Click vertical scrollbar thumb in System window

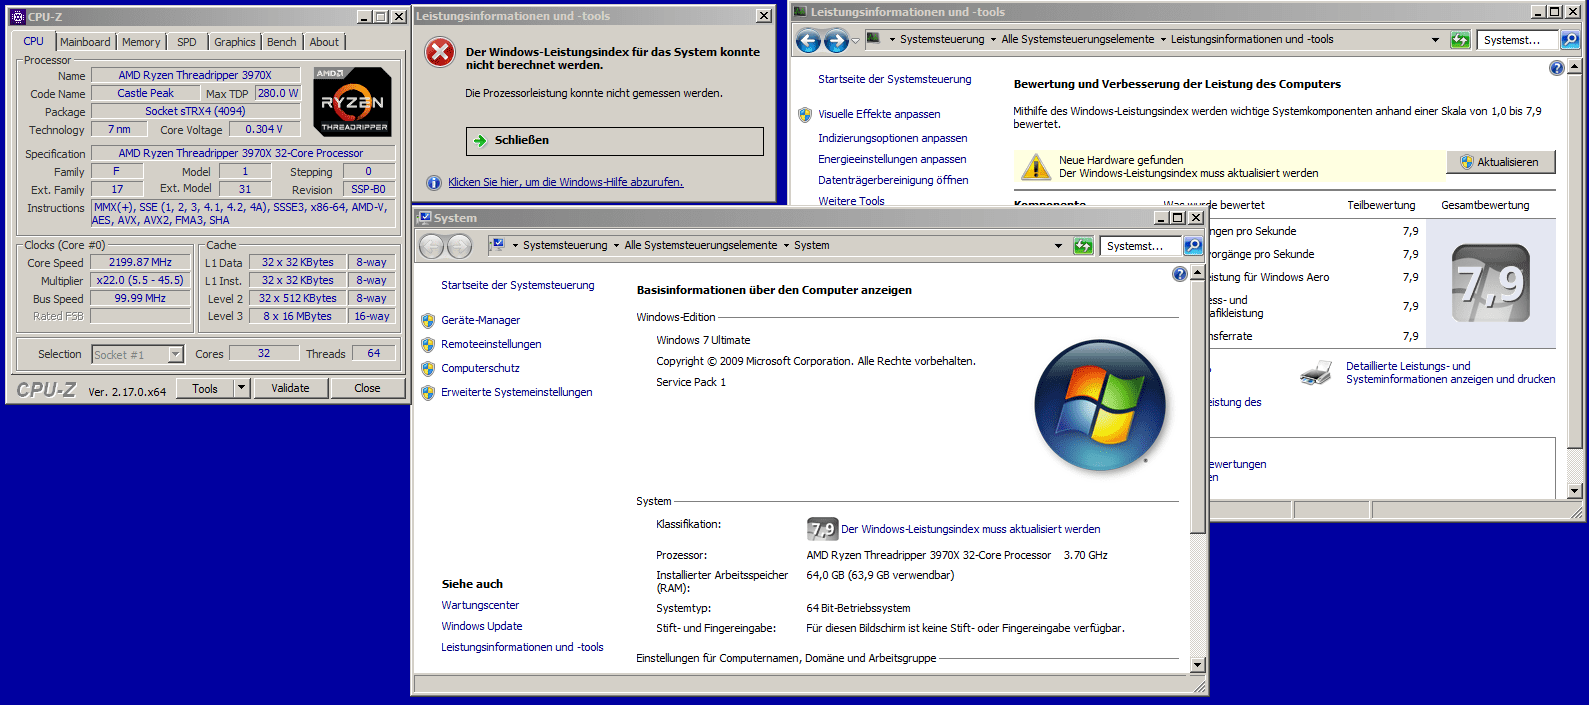point(1198,406)
